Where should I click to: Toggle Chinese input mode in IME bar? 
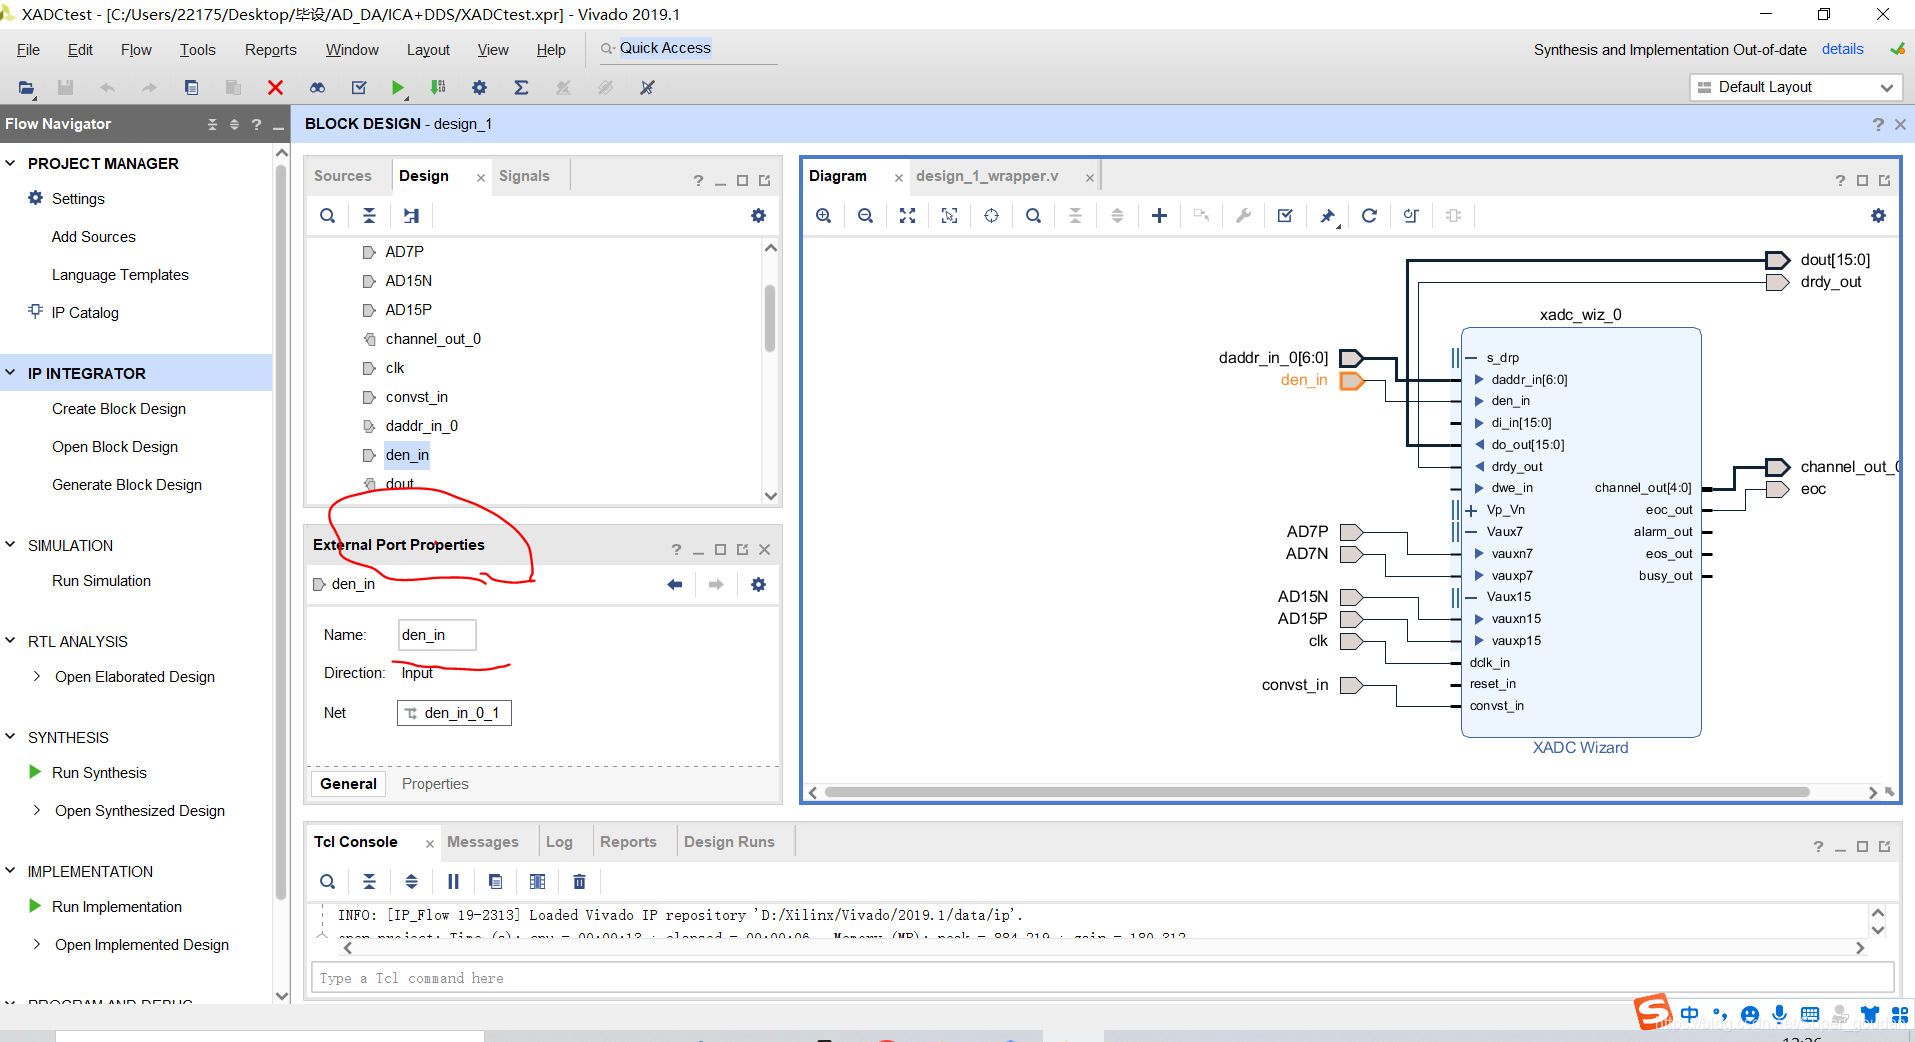click(1690, 1014)
